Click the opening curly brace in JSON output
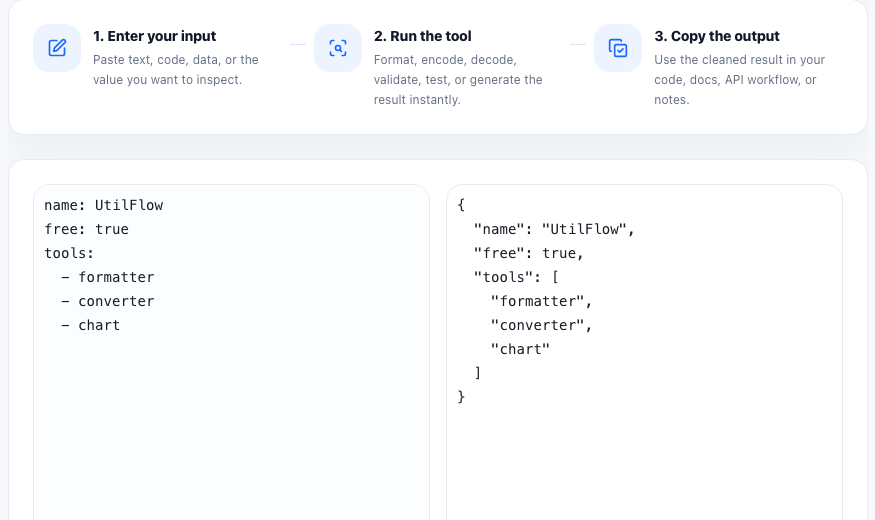875x520 pixels. (461, 205)
